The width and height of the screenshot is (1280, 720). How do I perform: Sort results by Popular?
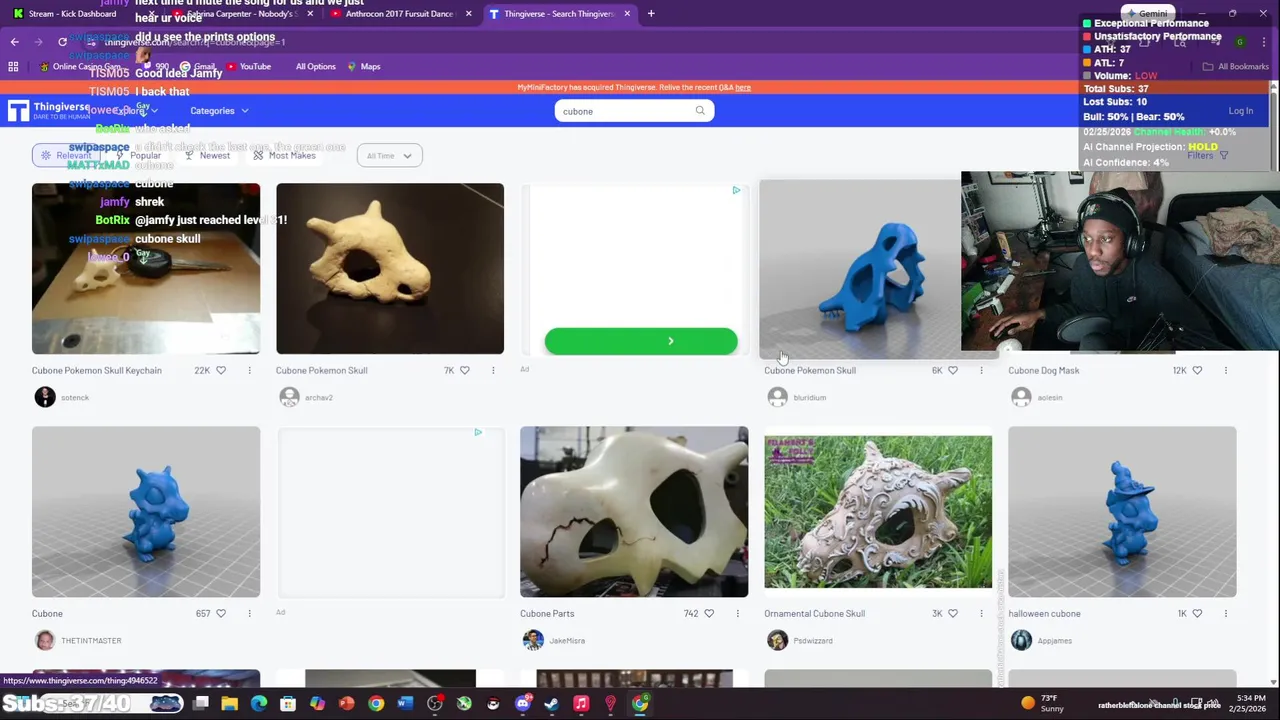point(138,156)
